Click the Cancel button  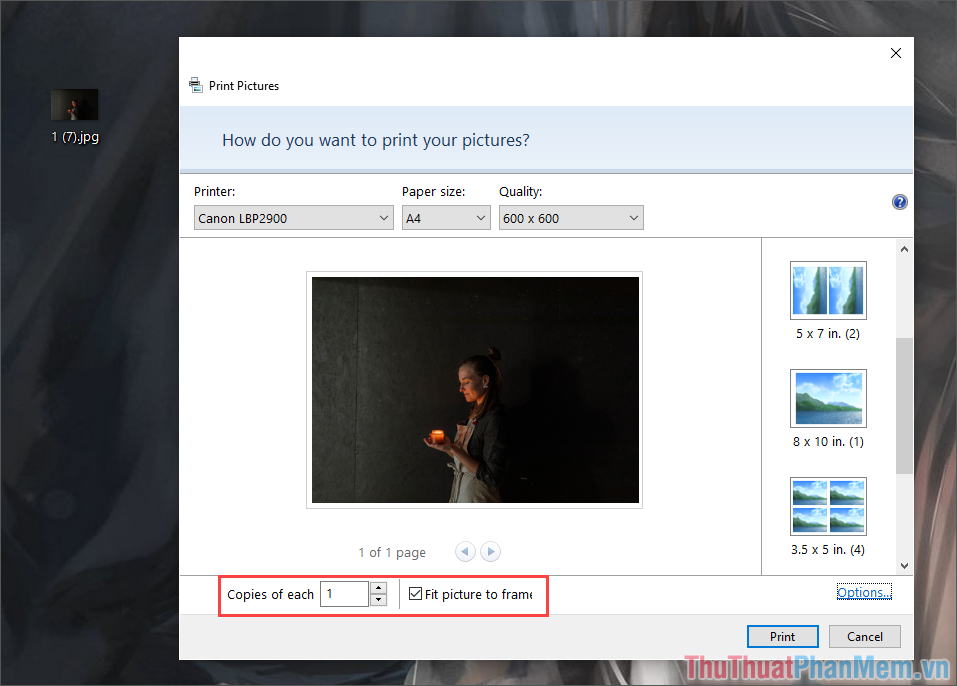click(865, 637)
